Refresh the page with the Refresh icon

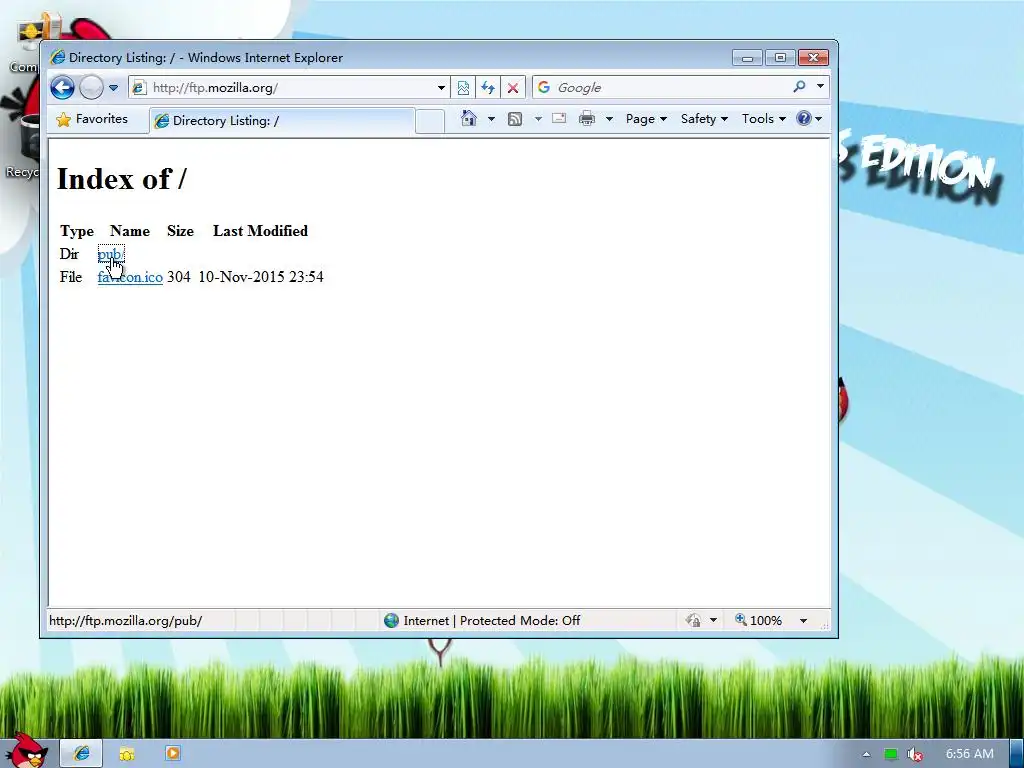click(488, 88)
